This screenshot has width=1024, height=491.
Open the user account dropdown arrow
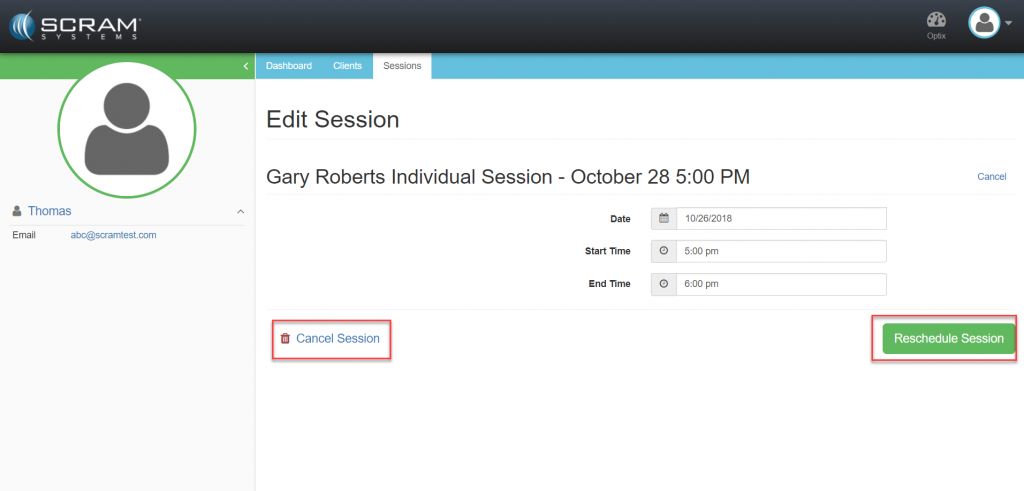click(x=1008, y=24)
